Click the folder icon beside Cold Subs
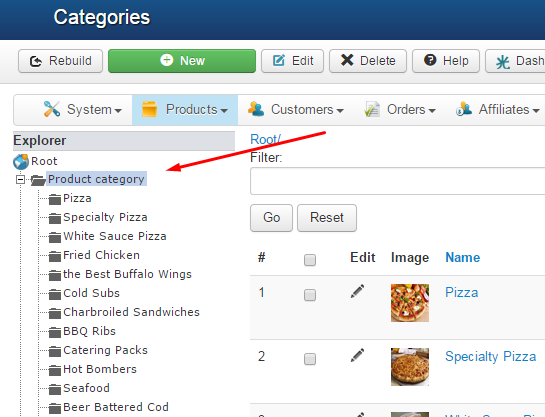Viewport: 545px width, 417px height. pyautogui.click(x=55, y=294)
